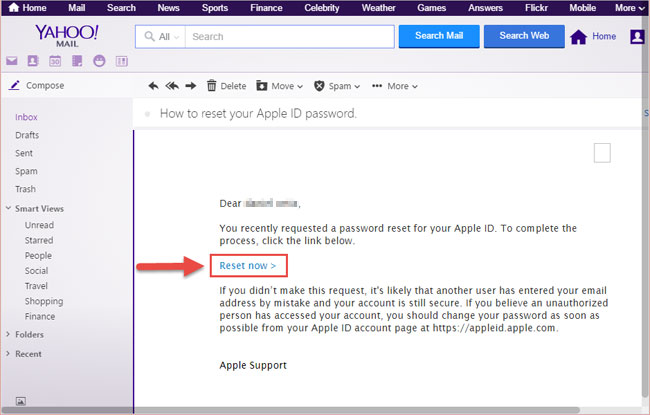
Task: Select the Finance smart view in sidebar
Action: pos(40,316)
